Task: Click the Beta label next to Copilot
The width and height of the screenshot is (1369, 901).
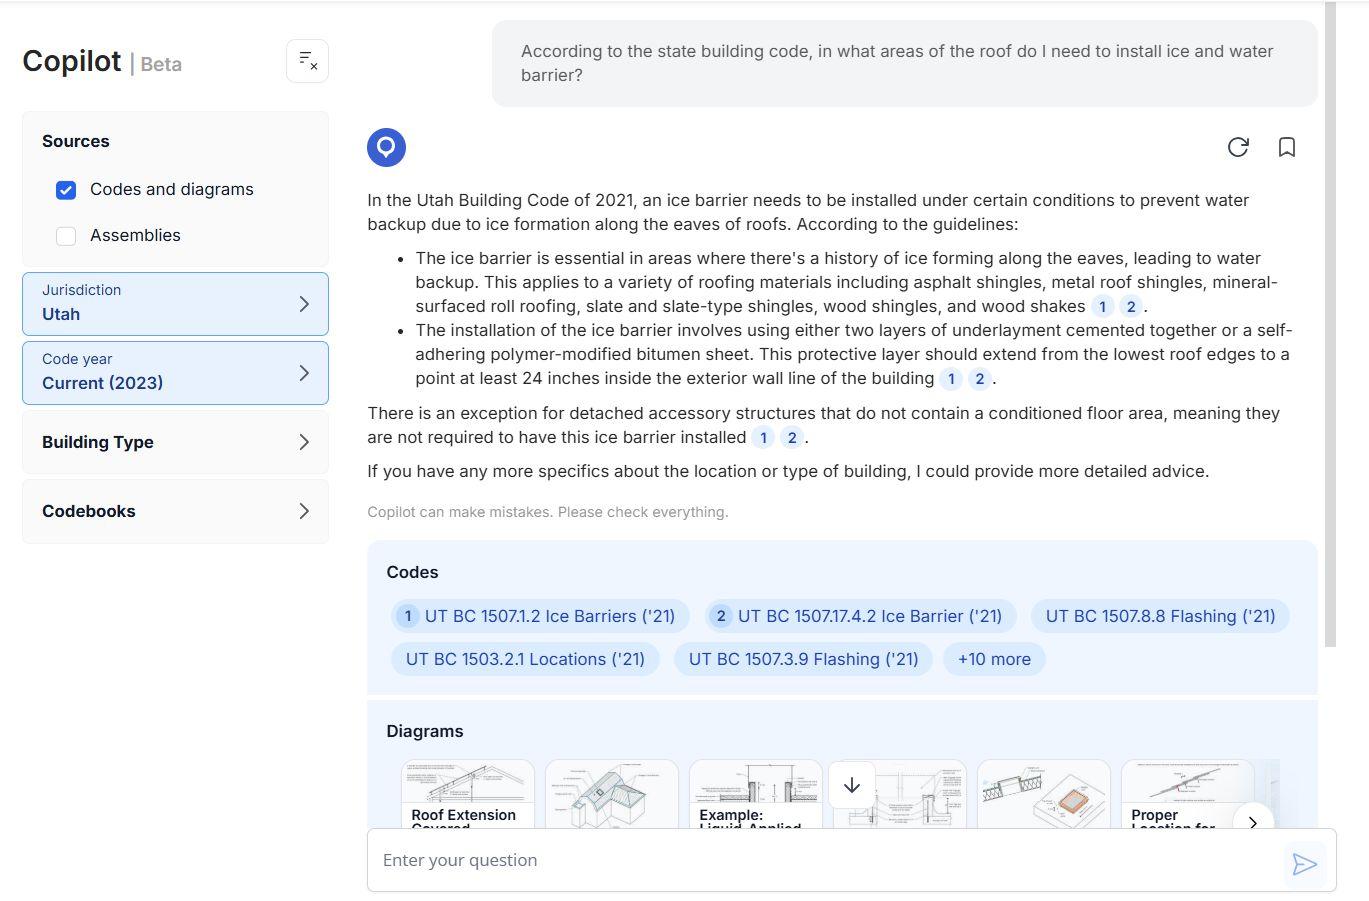Action: 161,64
